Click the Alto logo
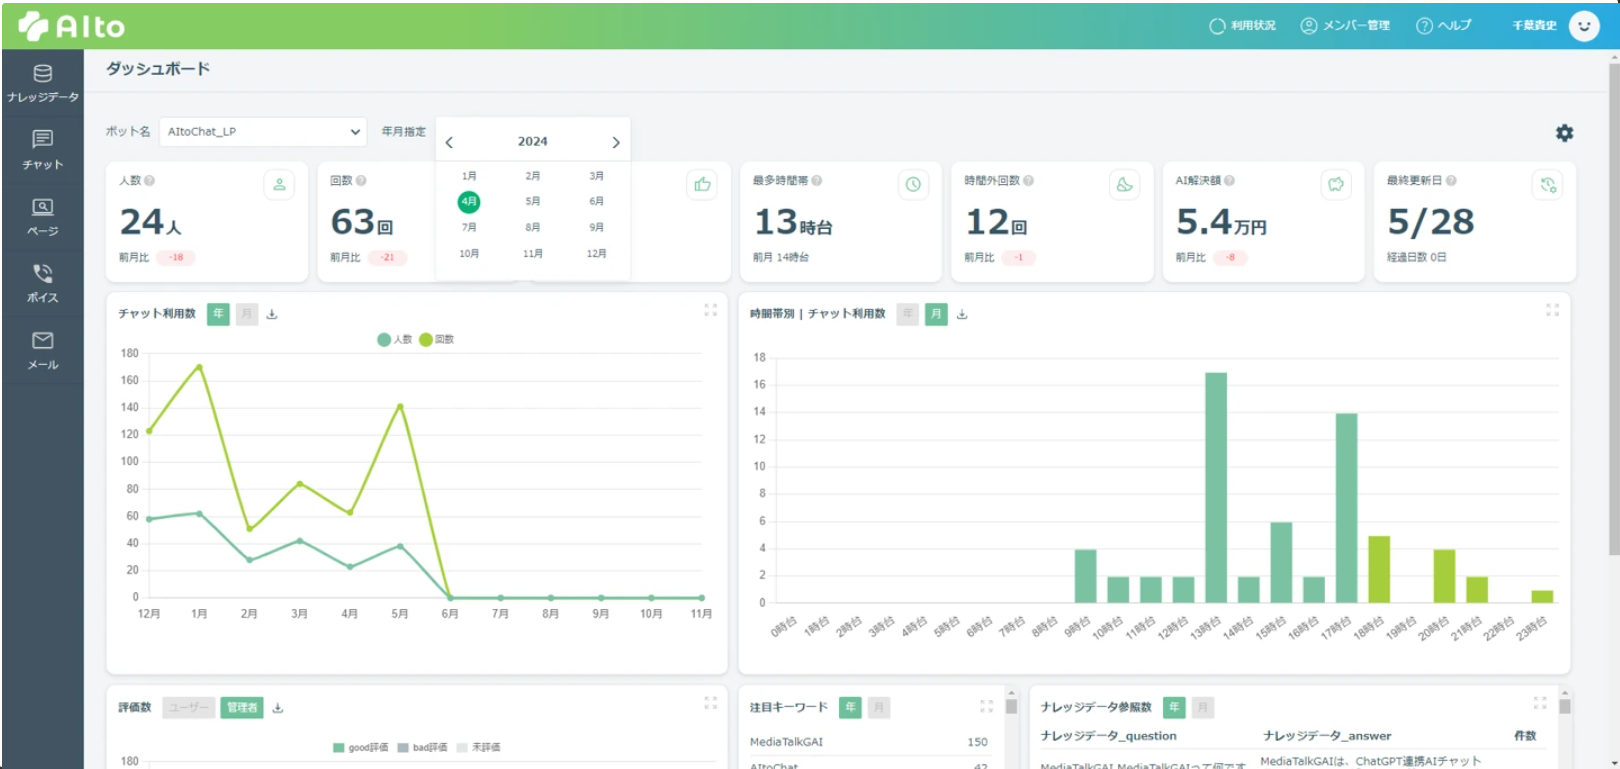 71,26
